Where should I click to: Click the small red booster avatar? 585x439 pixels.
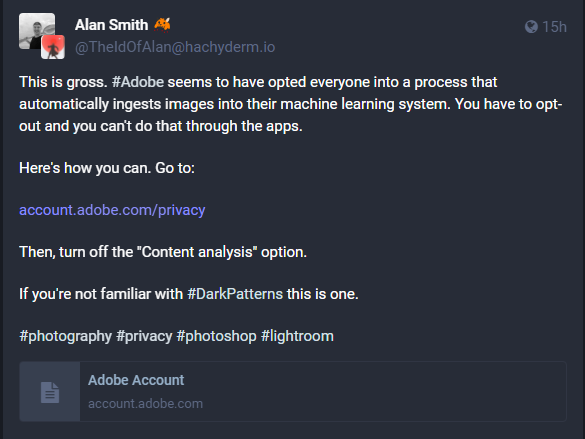(53, 47)
